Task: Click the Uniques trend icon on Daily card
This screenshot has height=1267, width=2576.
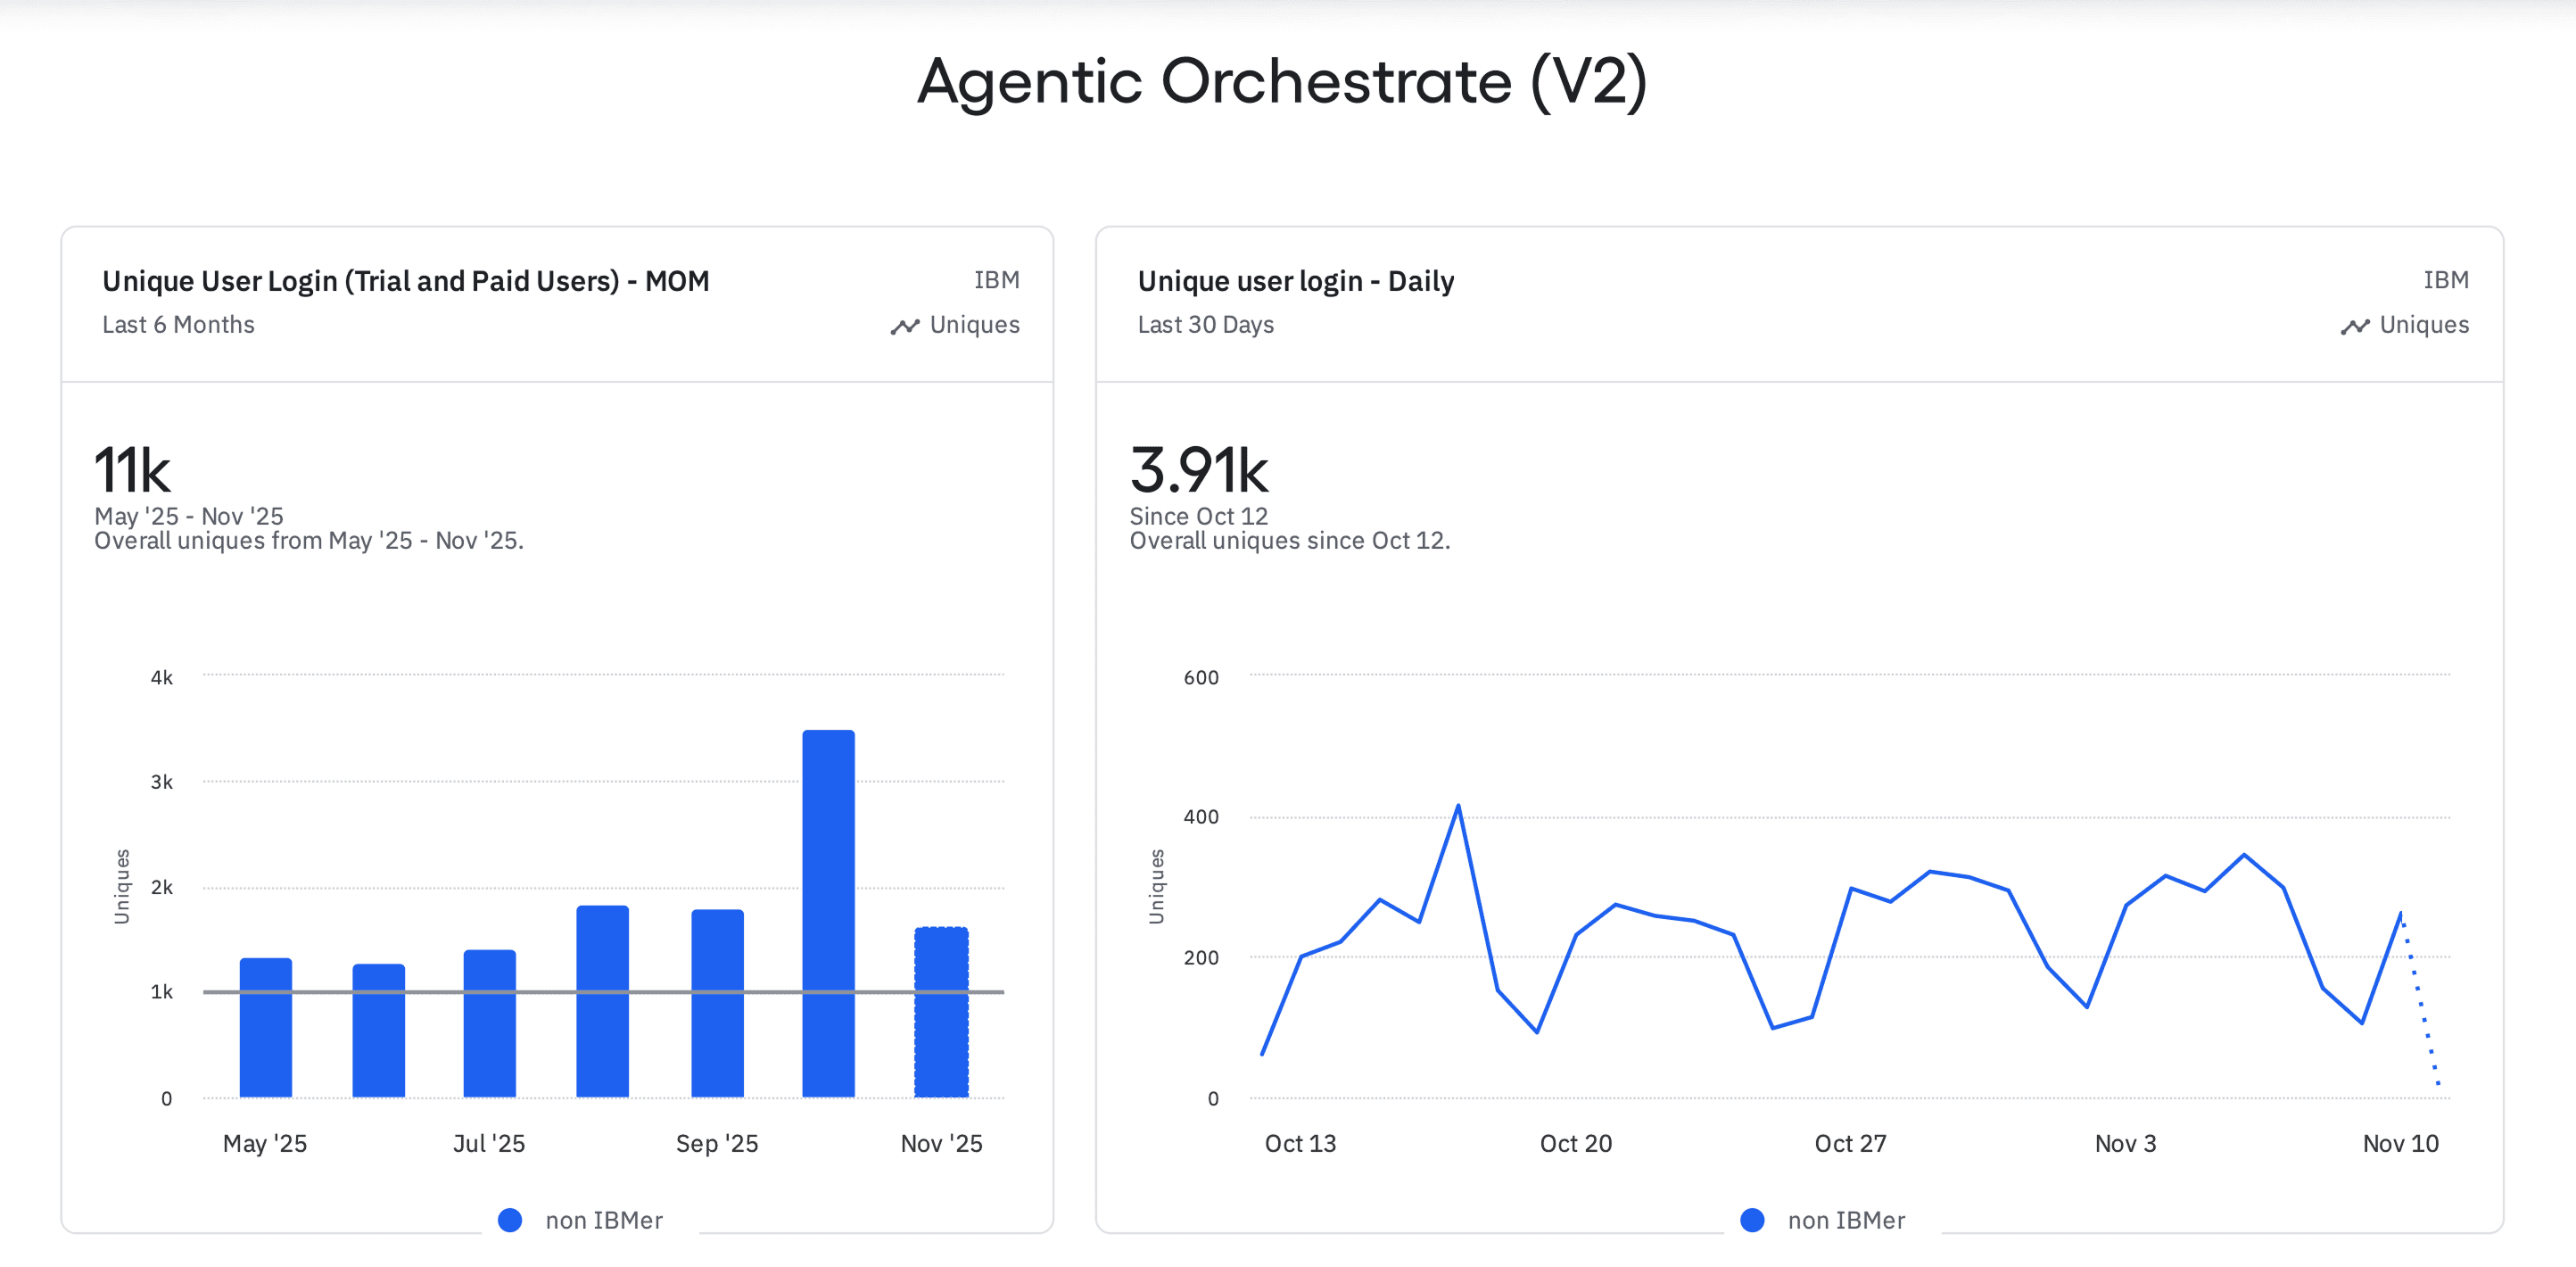Action: coord(2354,326)
